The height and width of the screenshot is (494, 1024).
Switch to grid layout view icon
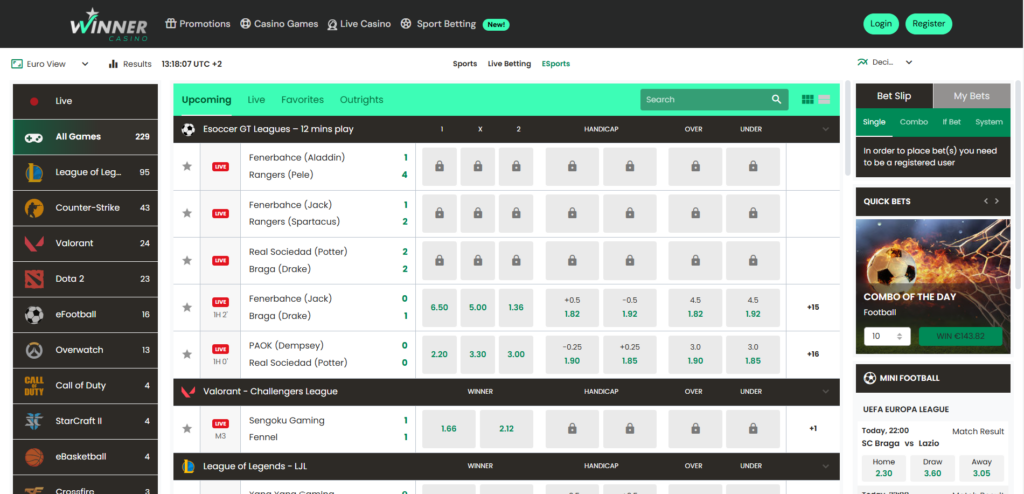(x=807, y=100)
